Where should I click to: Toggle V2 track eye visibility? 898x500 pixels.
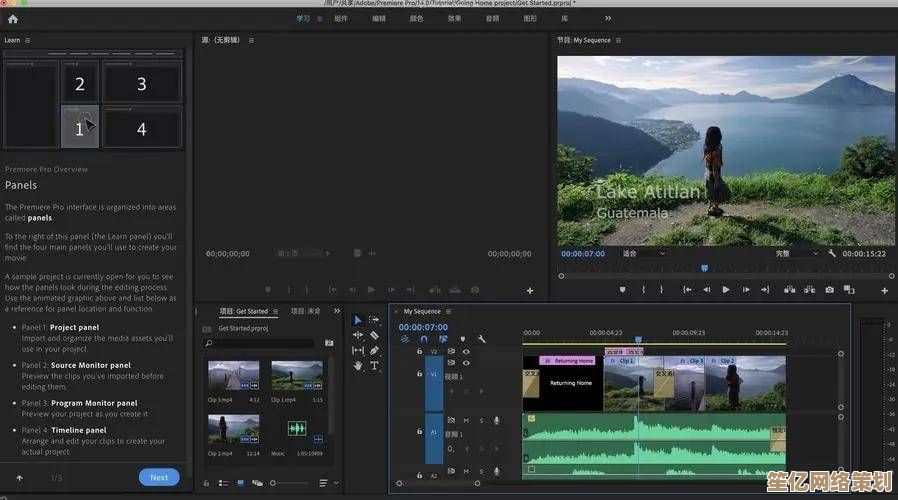[466, 351]
